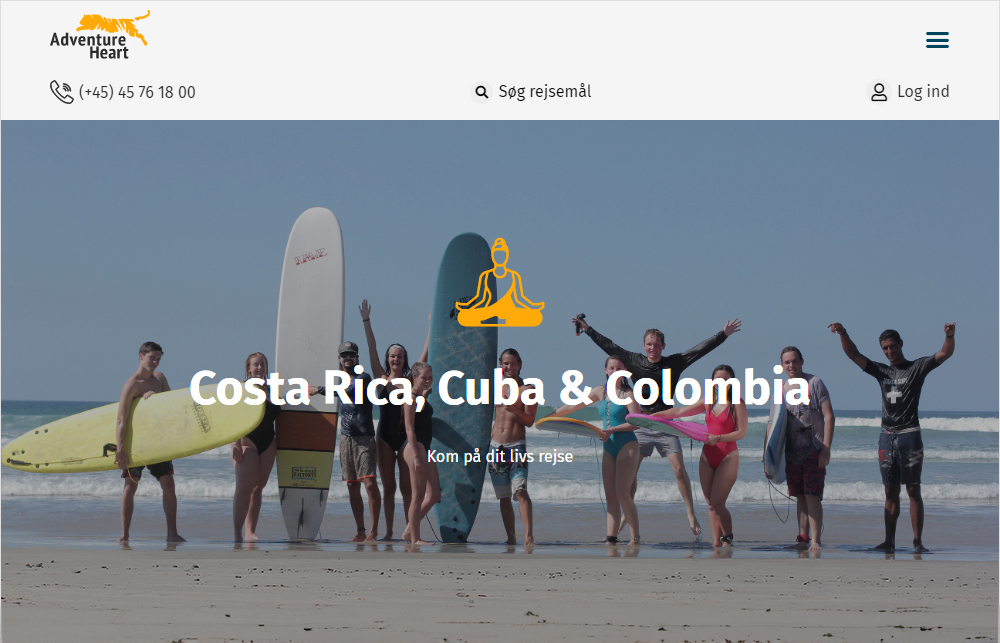Click the user profile icon
This screenshot has height=643, width=1000.
(879, 92)
